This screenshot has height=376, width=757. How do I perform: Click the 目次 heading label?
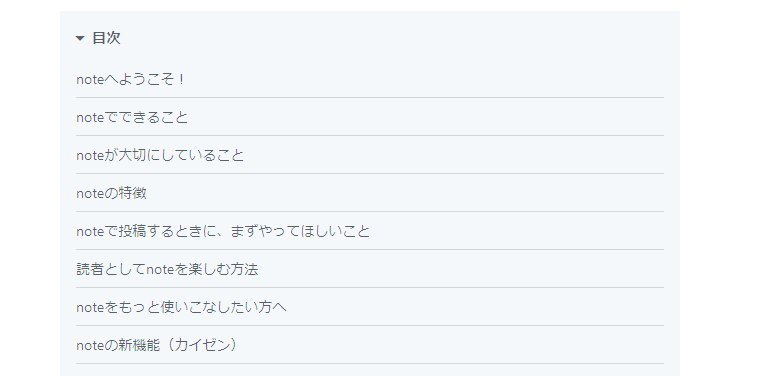[106, 38]
